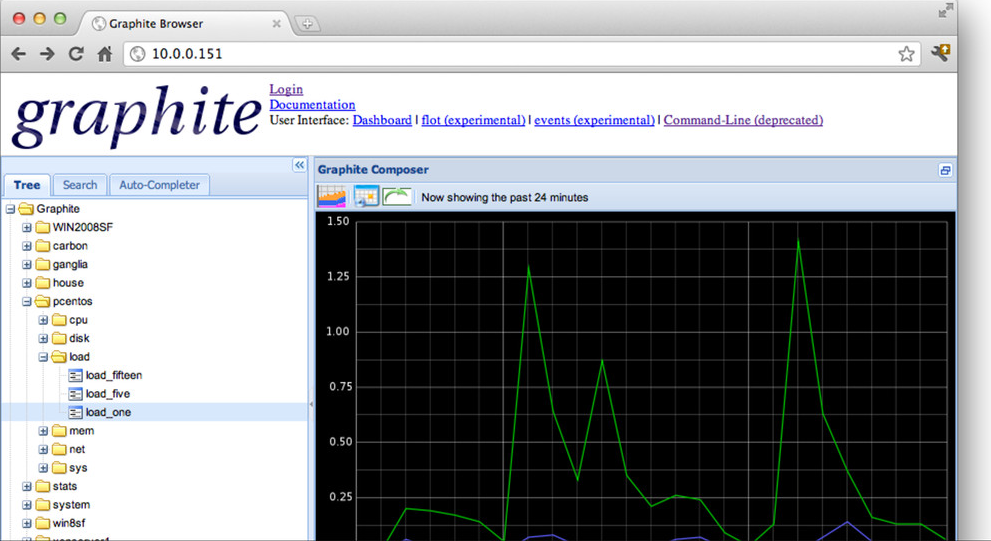The image size is (991, 541).
Task: Click the graphite logo
Action: click(136, 116)
